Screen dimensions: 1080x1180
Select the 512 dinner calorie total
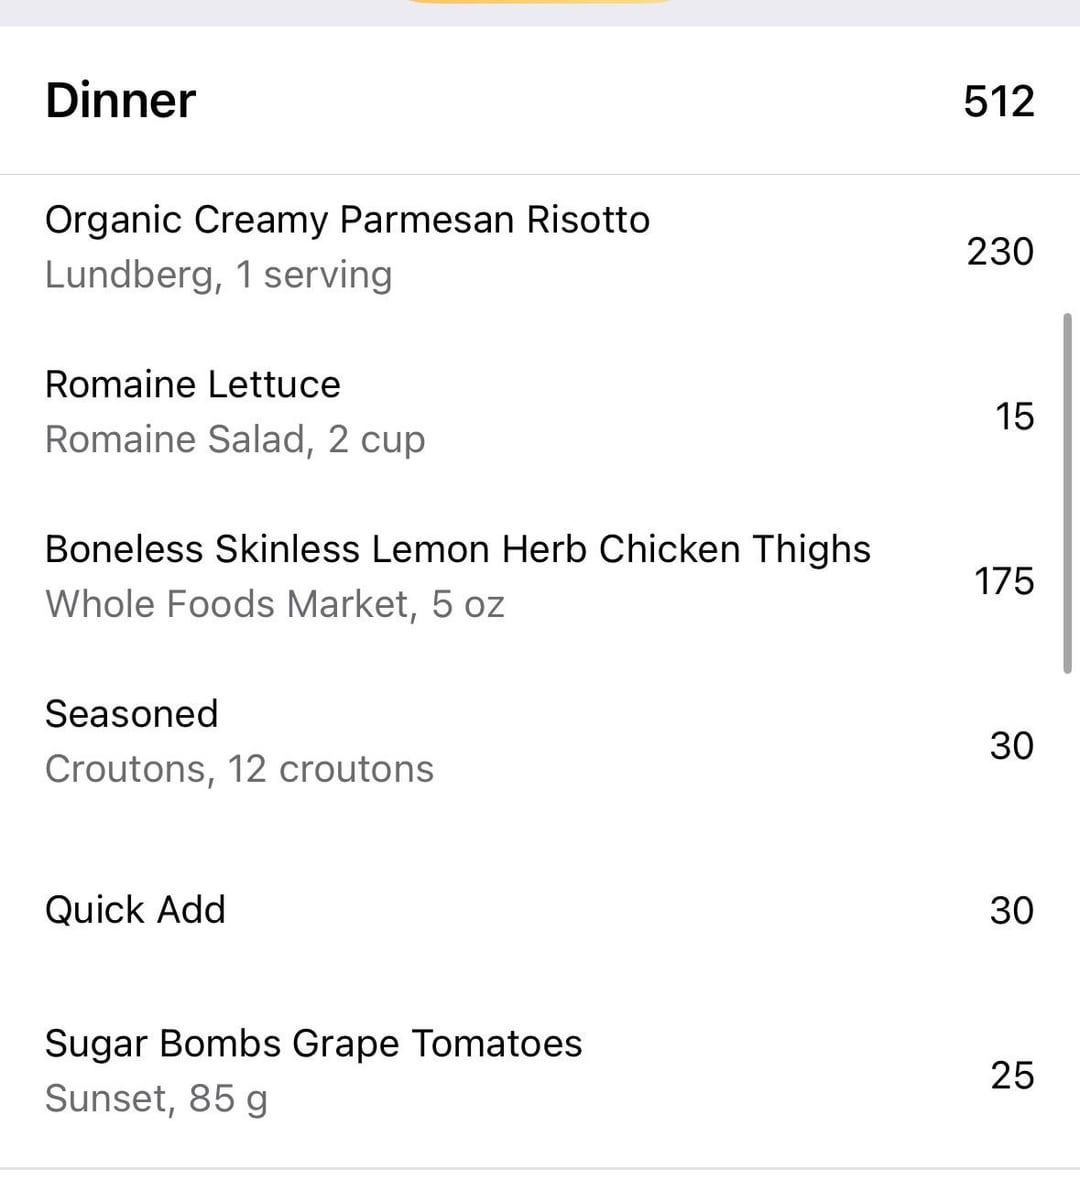[x=998, y=101]
